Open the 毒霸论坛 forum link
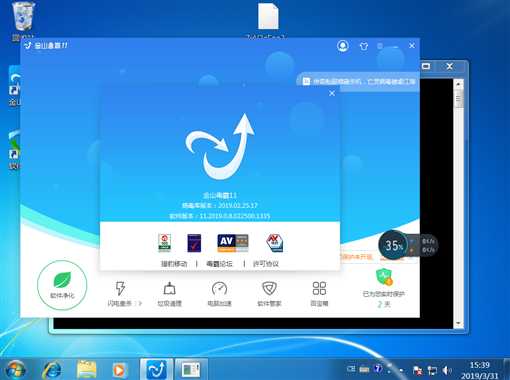 point(219,264)
